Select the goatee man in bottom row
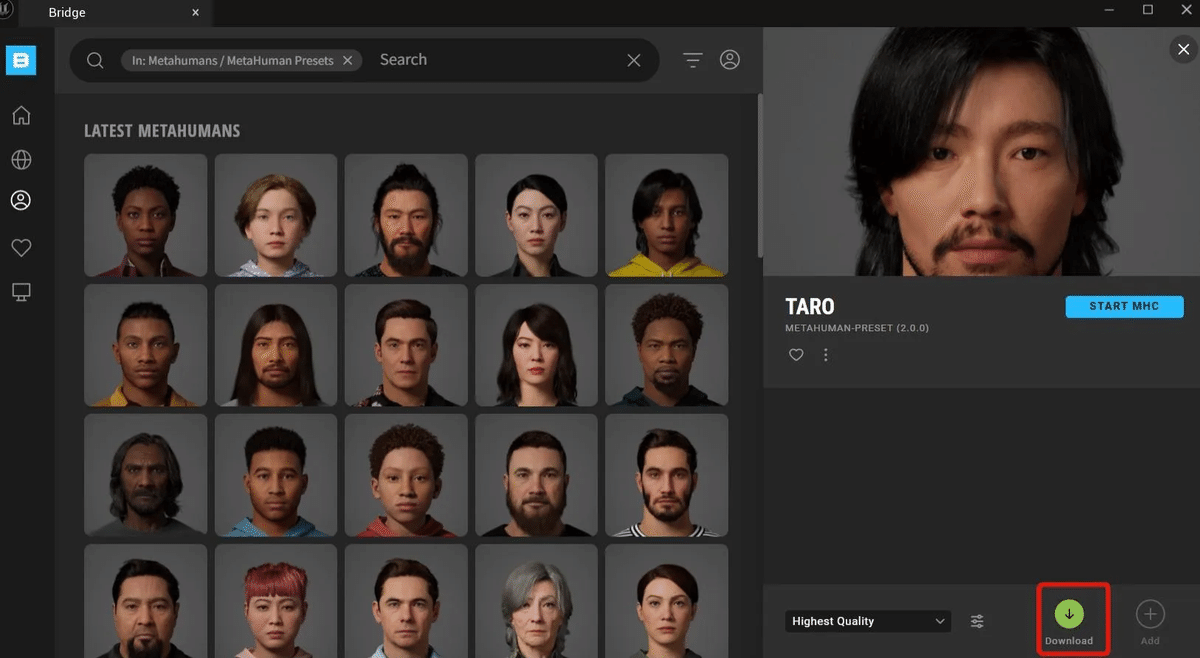The height and width of the screenshot is (658, 1200). [146, 601]
